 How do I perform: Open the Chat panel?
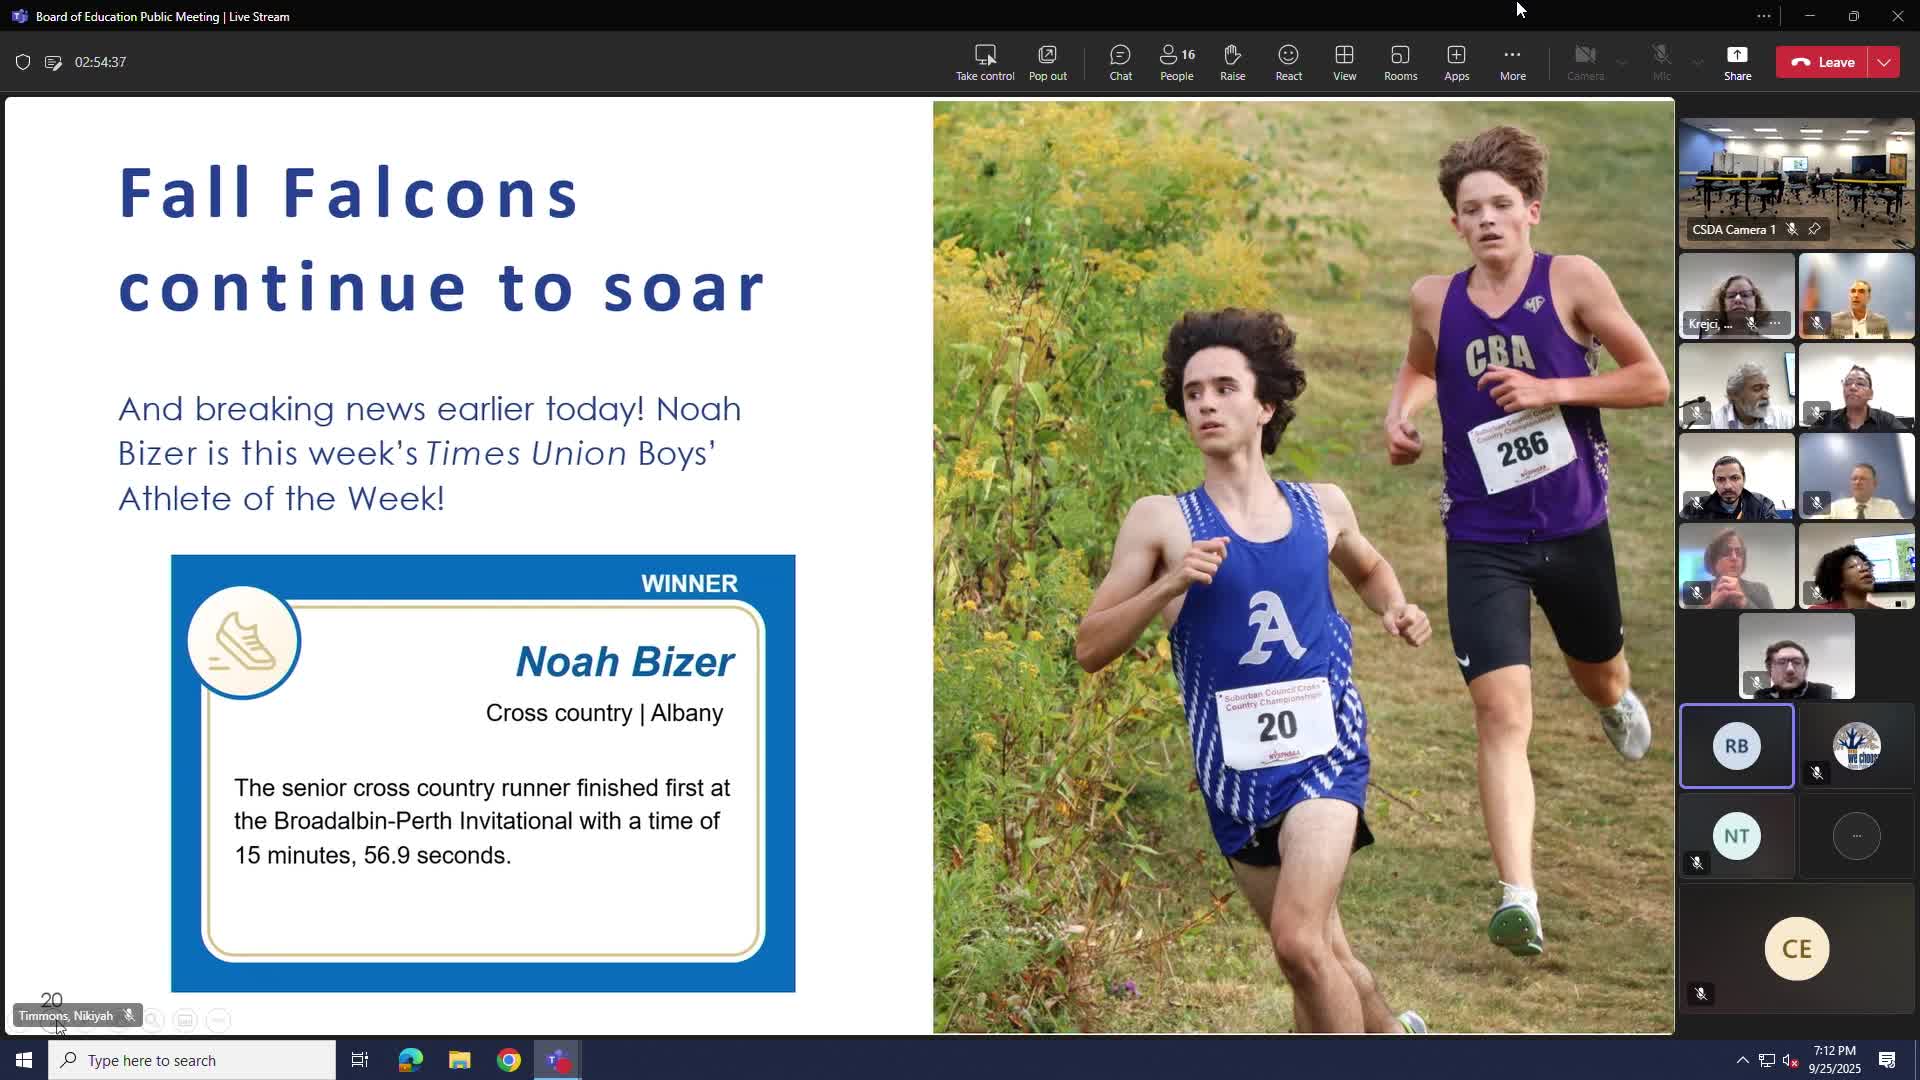pyautogui.click(x=1120, y=62)
